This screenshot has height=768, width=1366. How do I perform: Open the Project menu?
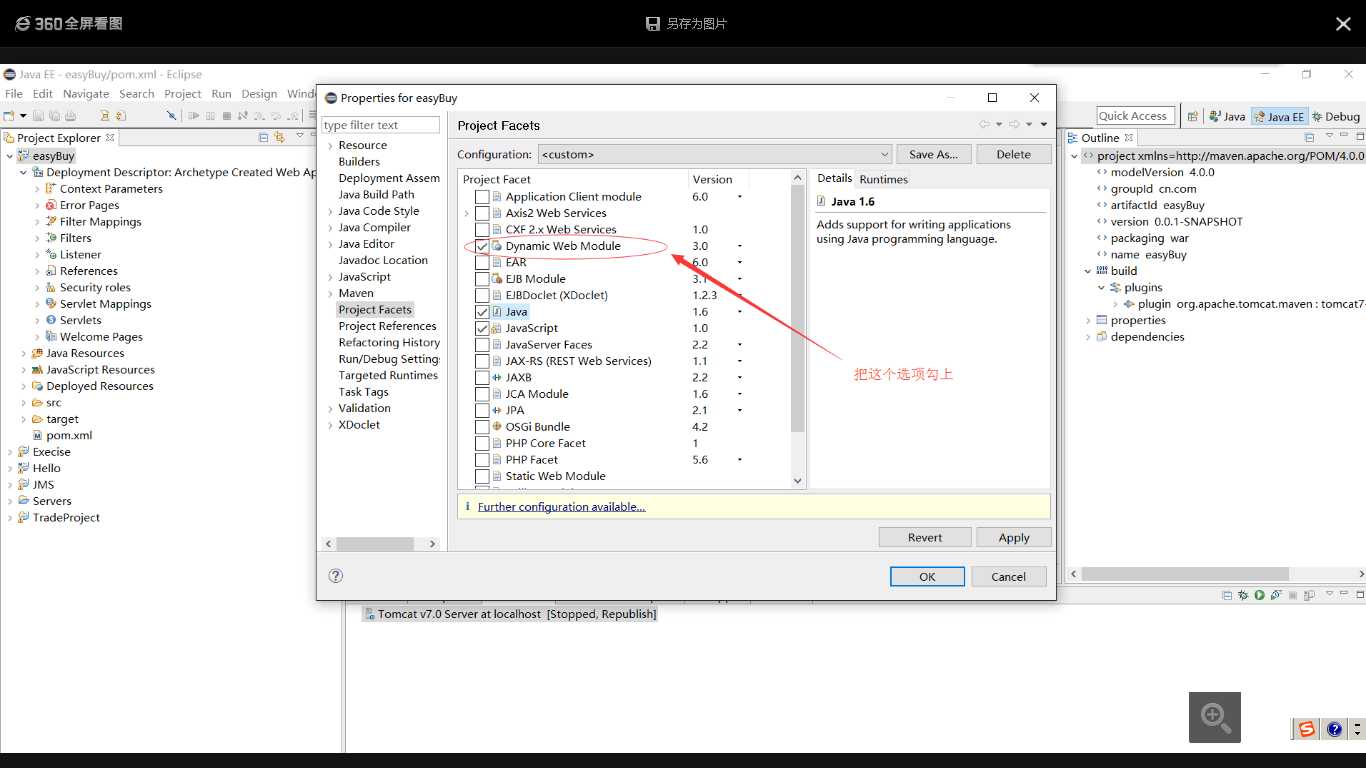coord(183,94)
